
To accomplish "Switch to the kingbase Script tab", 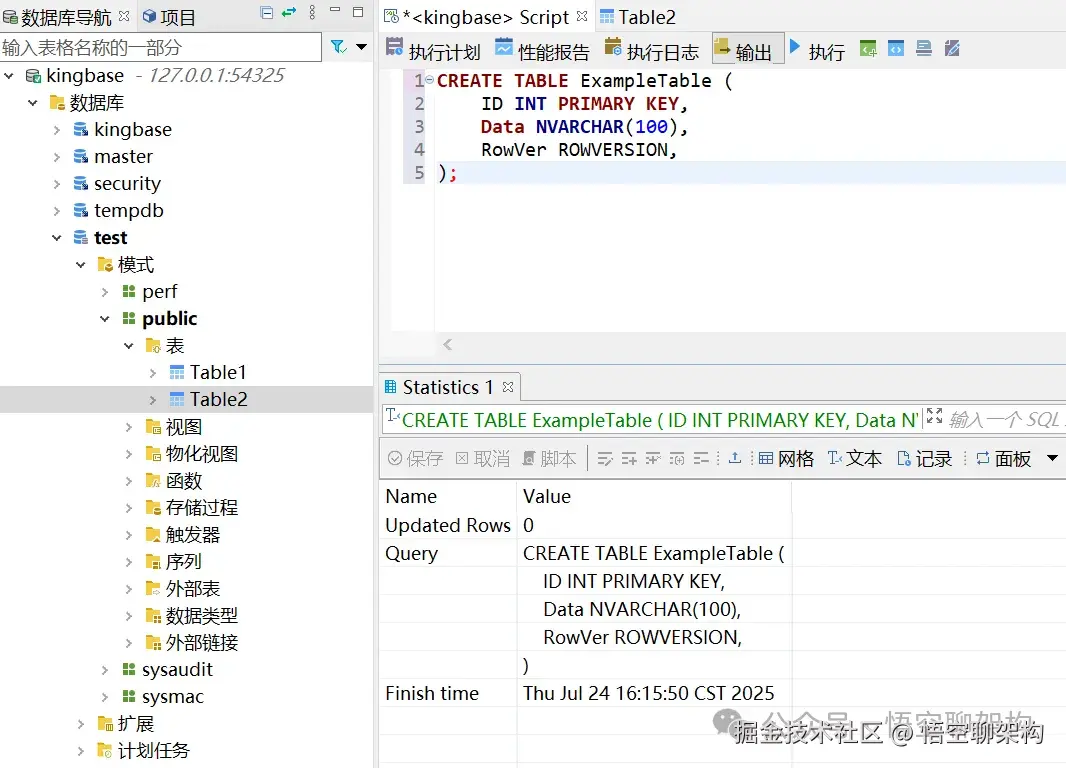I will pyautogui.click(x=485, y=17).
